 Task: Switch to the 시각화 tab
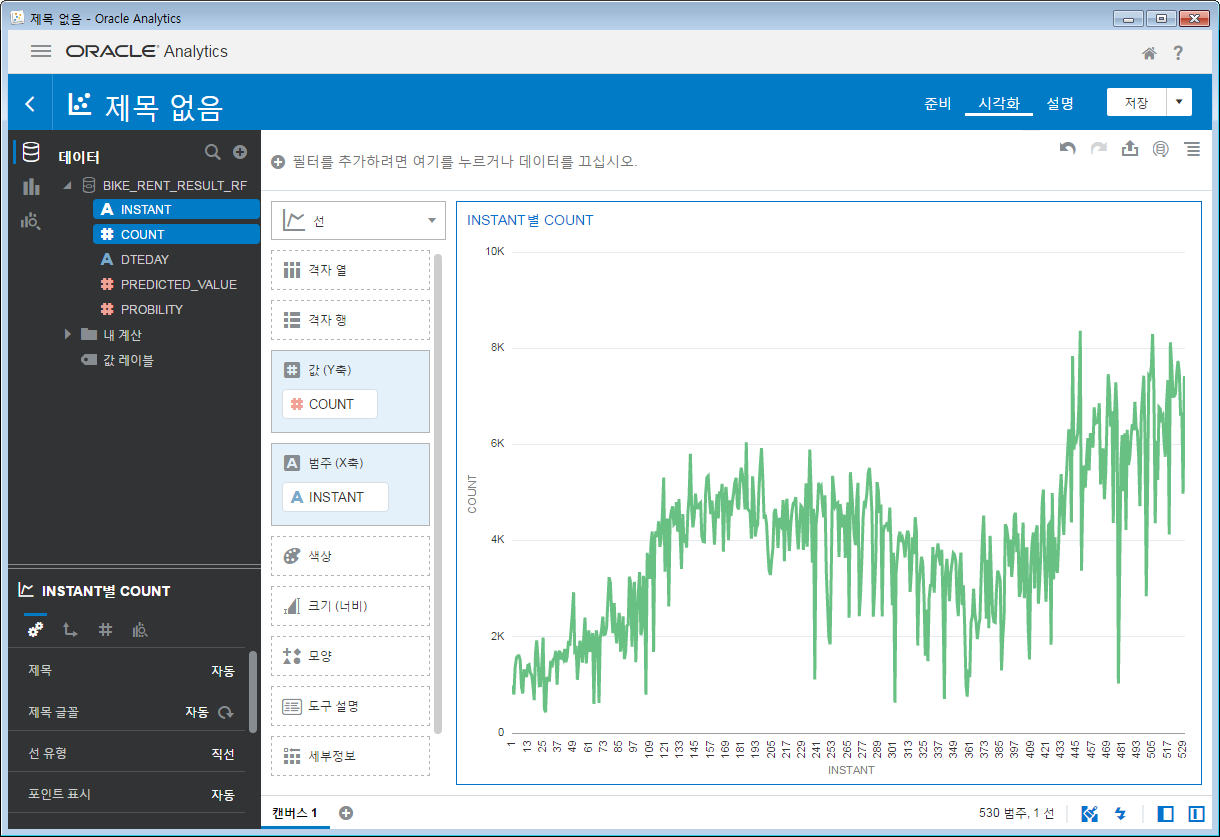[x=999, y=103]
